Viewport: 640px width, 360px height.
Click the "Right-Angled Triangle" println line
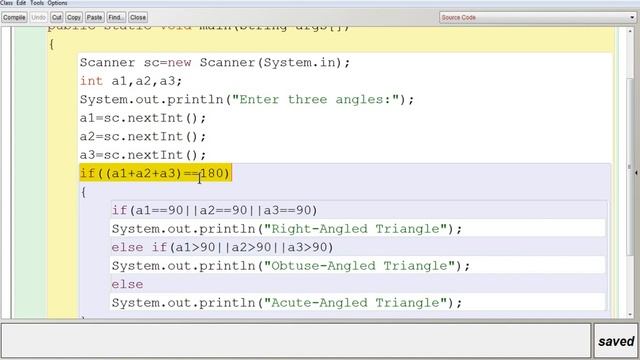(287, 229)
